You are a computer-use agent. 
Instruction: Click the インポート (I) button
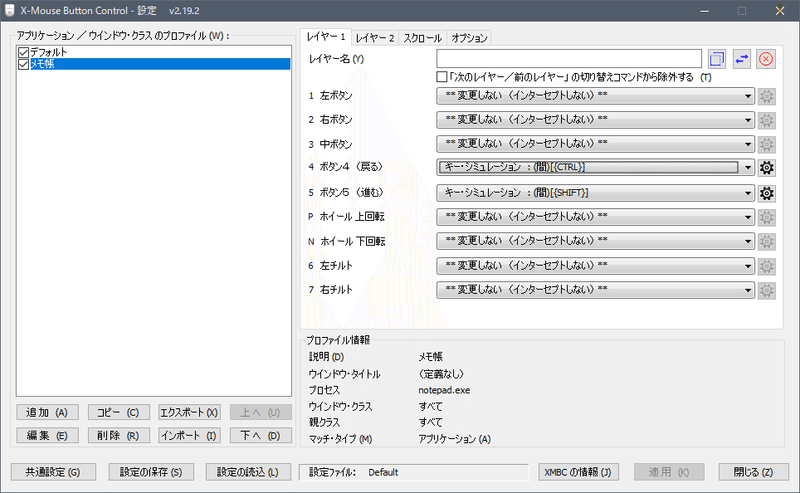point(189,435)
